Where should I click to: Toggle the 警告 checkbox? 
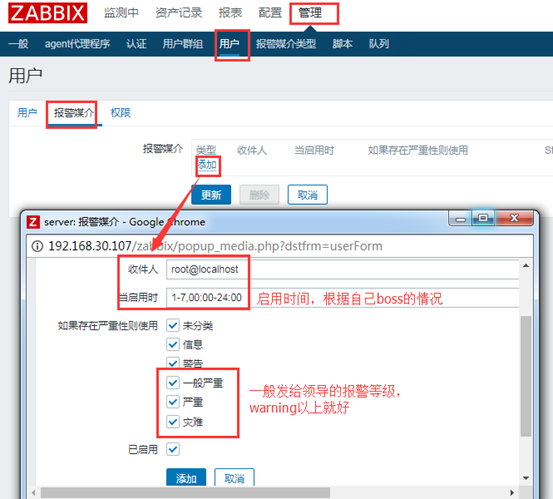point(173,363)
